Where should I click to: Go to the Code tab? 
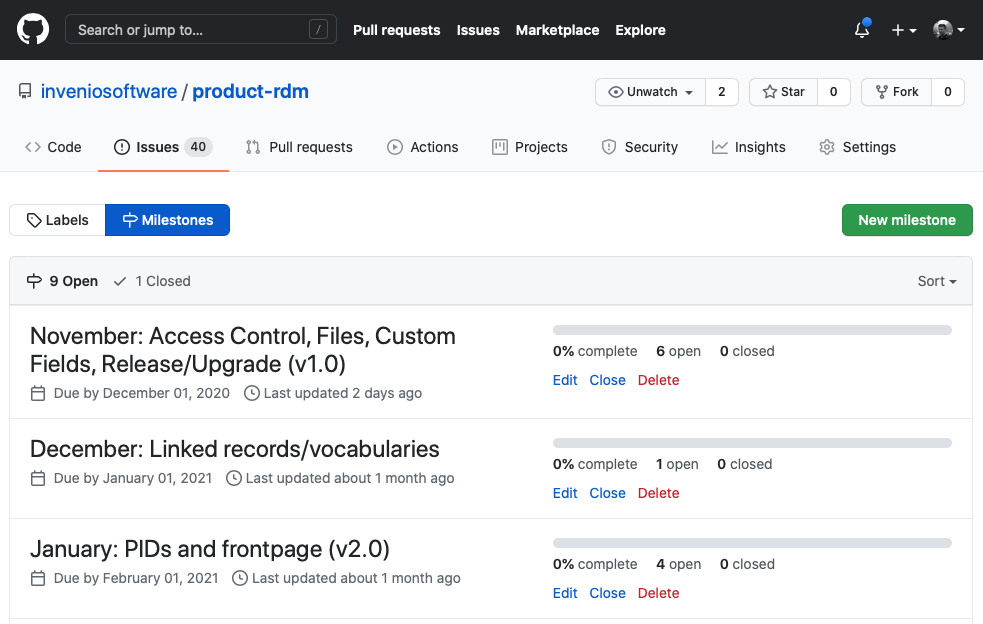click(53, 147)
